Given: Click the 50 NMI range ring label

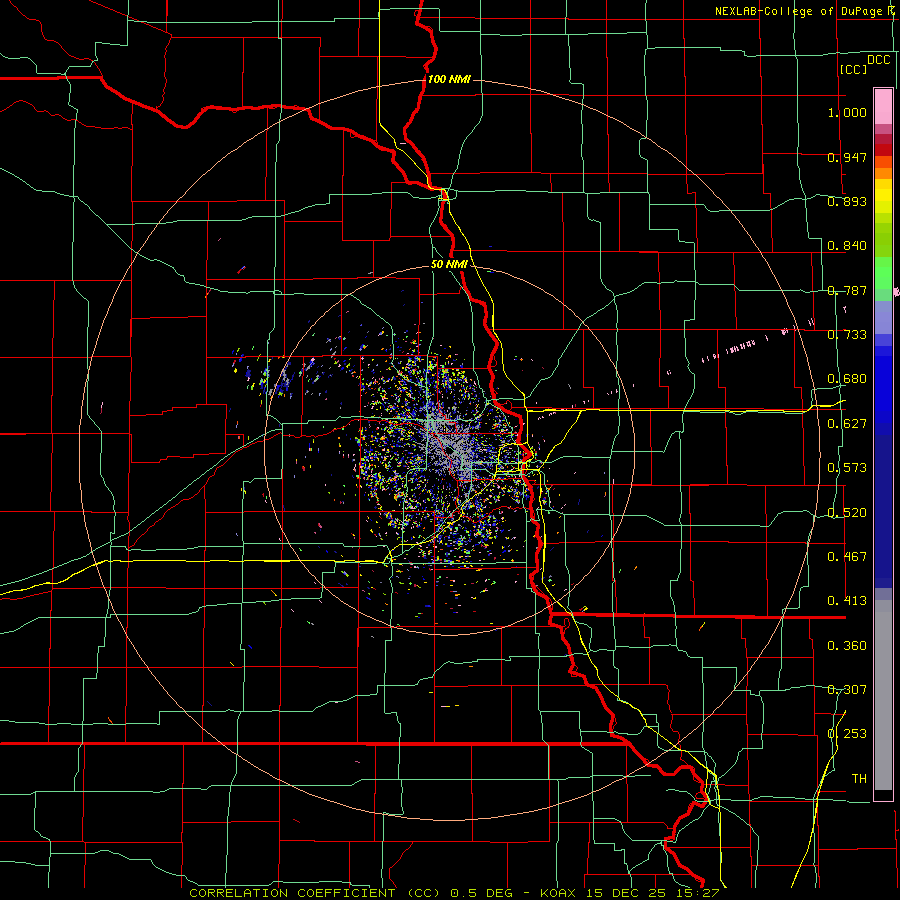Looking at the screenshot, I should (x=449, y=265).
